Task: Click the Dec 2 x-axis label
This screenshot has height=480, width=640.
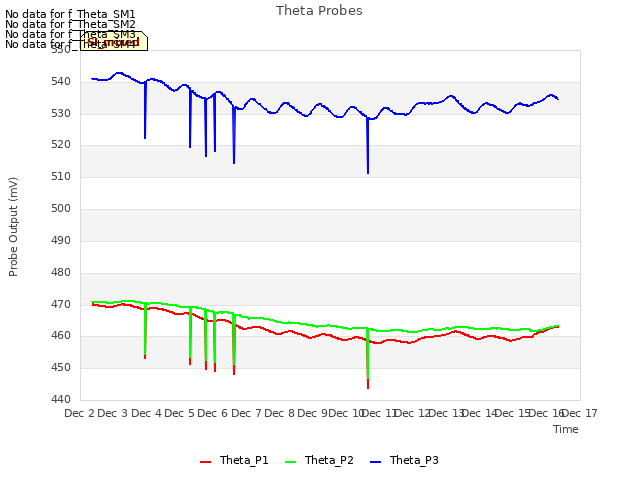Action: [79, 413]
